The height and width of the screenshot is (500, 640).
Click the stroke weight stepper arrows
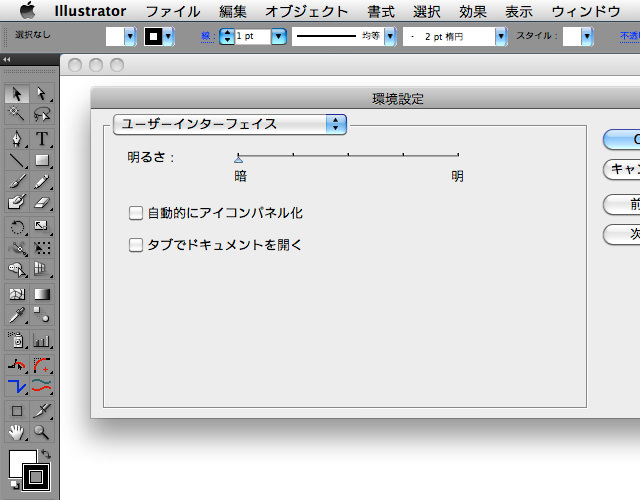tap(227, 36)
